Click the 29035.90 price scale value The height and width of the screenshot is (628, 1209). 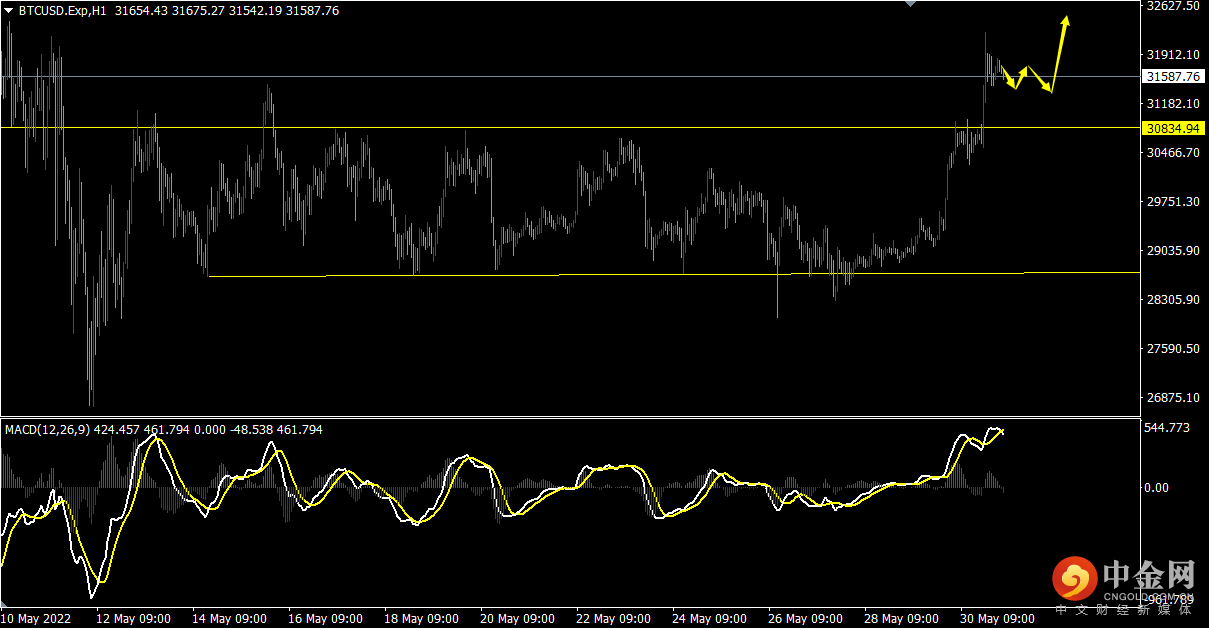click(1174, 250)
